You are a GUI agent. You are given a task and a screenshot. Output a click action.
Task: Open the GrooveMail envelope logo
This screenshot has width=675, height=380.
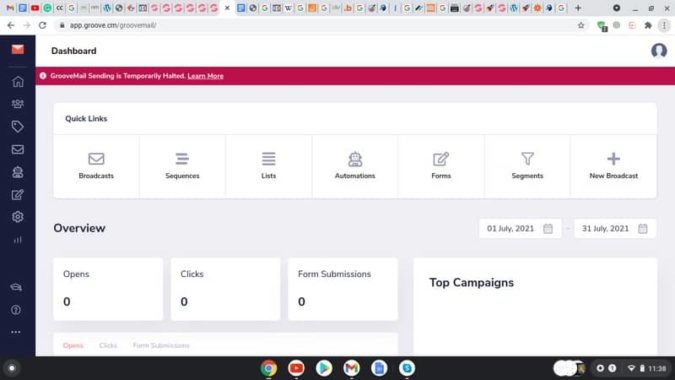point(18,49)
